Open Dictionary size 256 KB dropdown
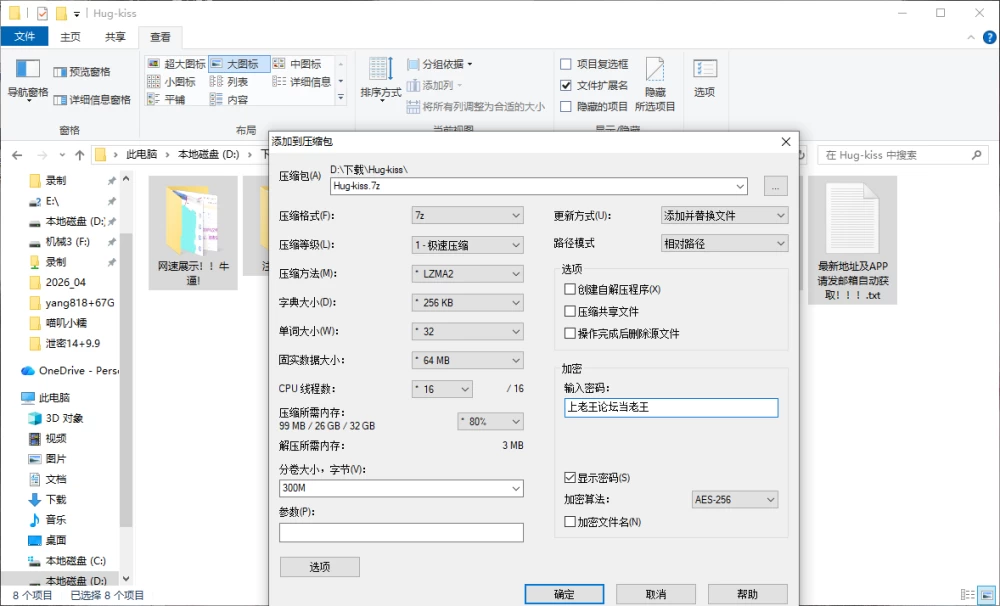The width and height of the screenshot is (1000, 606). click(x=467, y=302)
